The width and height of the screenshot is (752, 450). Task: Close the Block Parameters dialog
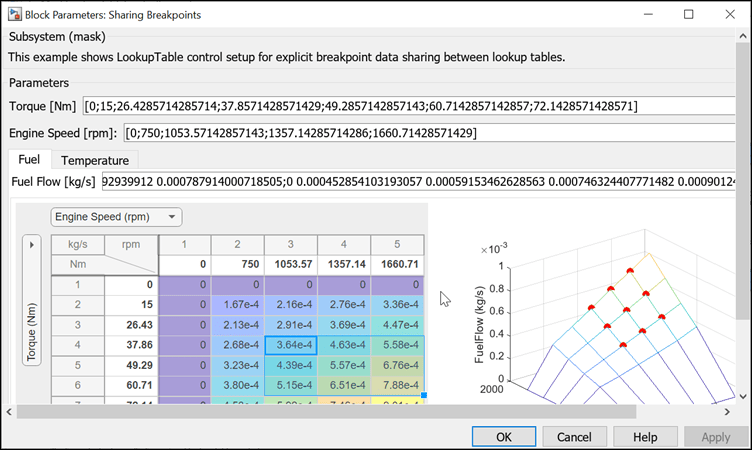click(x=730, y=14)
